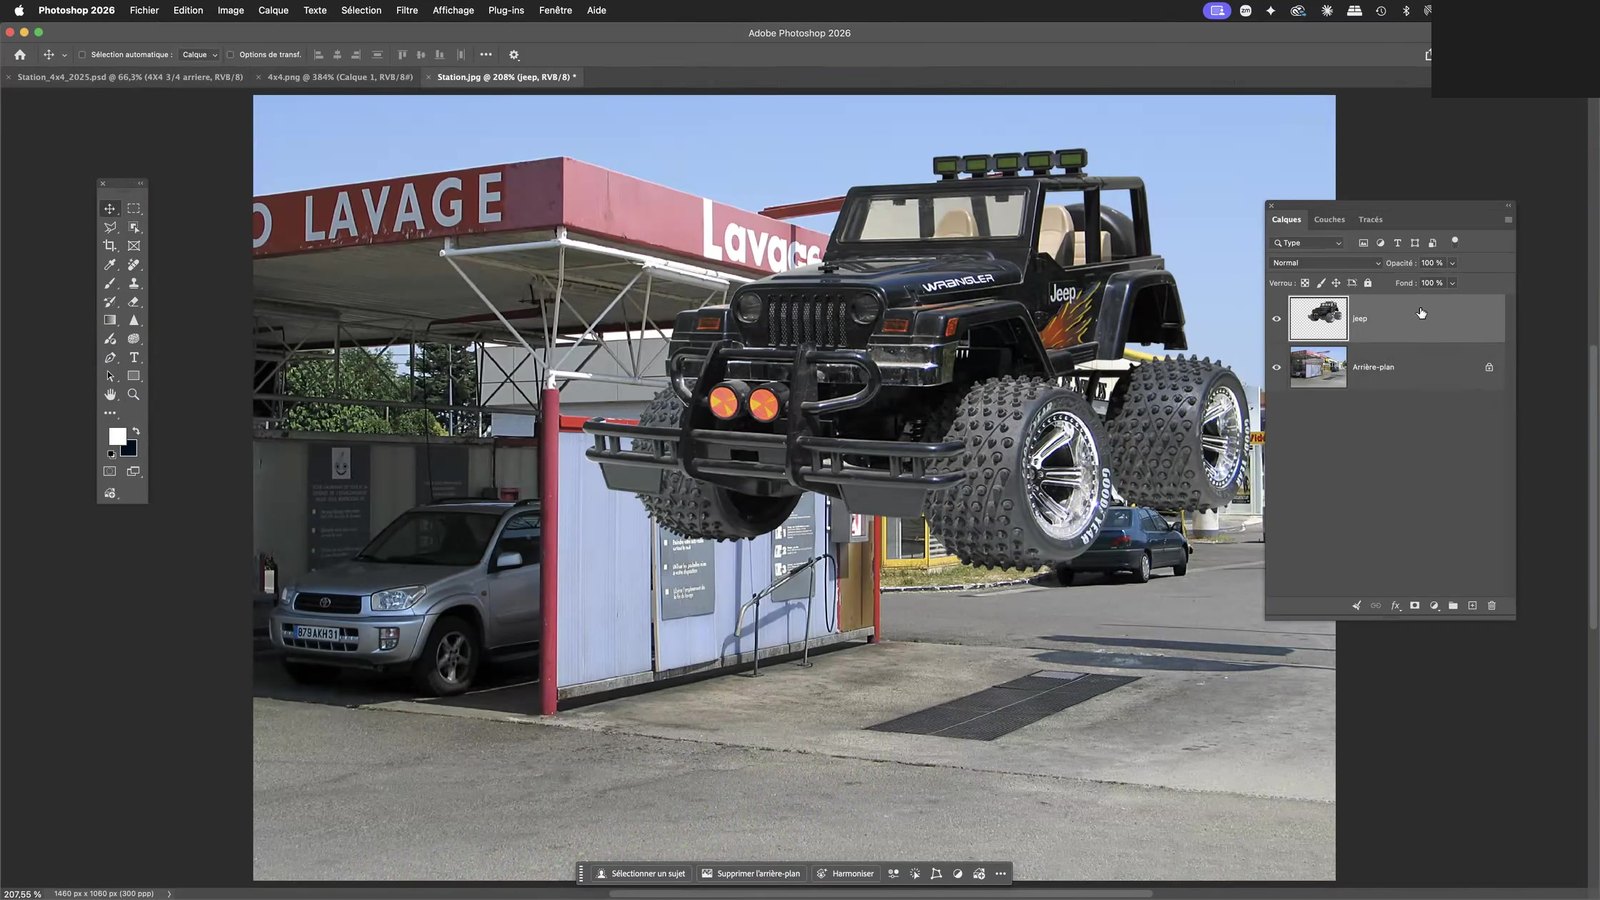Create a new layer from Layers panel

1472,606
